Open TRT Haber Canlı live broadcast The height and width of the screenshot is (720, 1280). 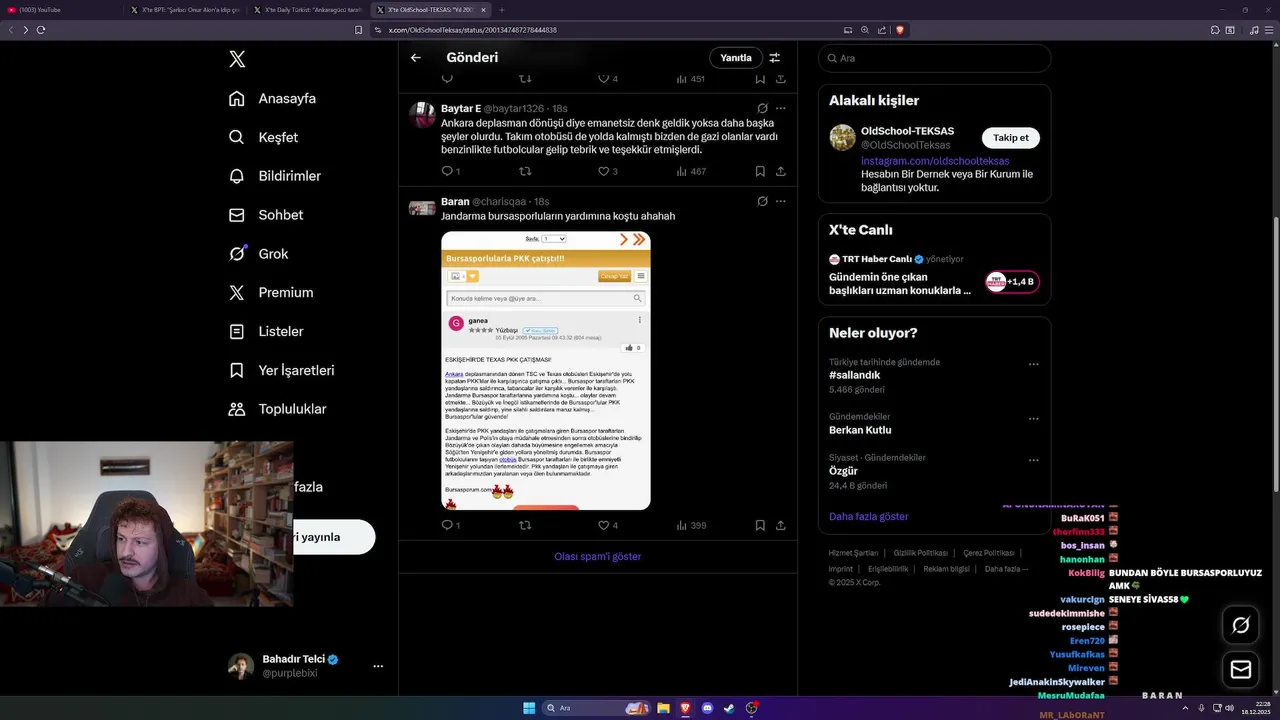[x=934, y=274]
